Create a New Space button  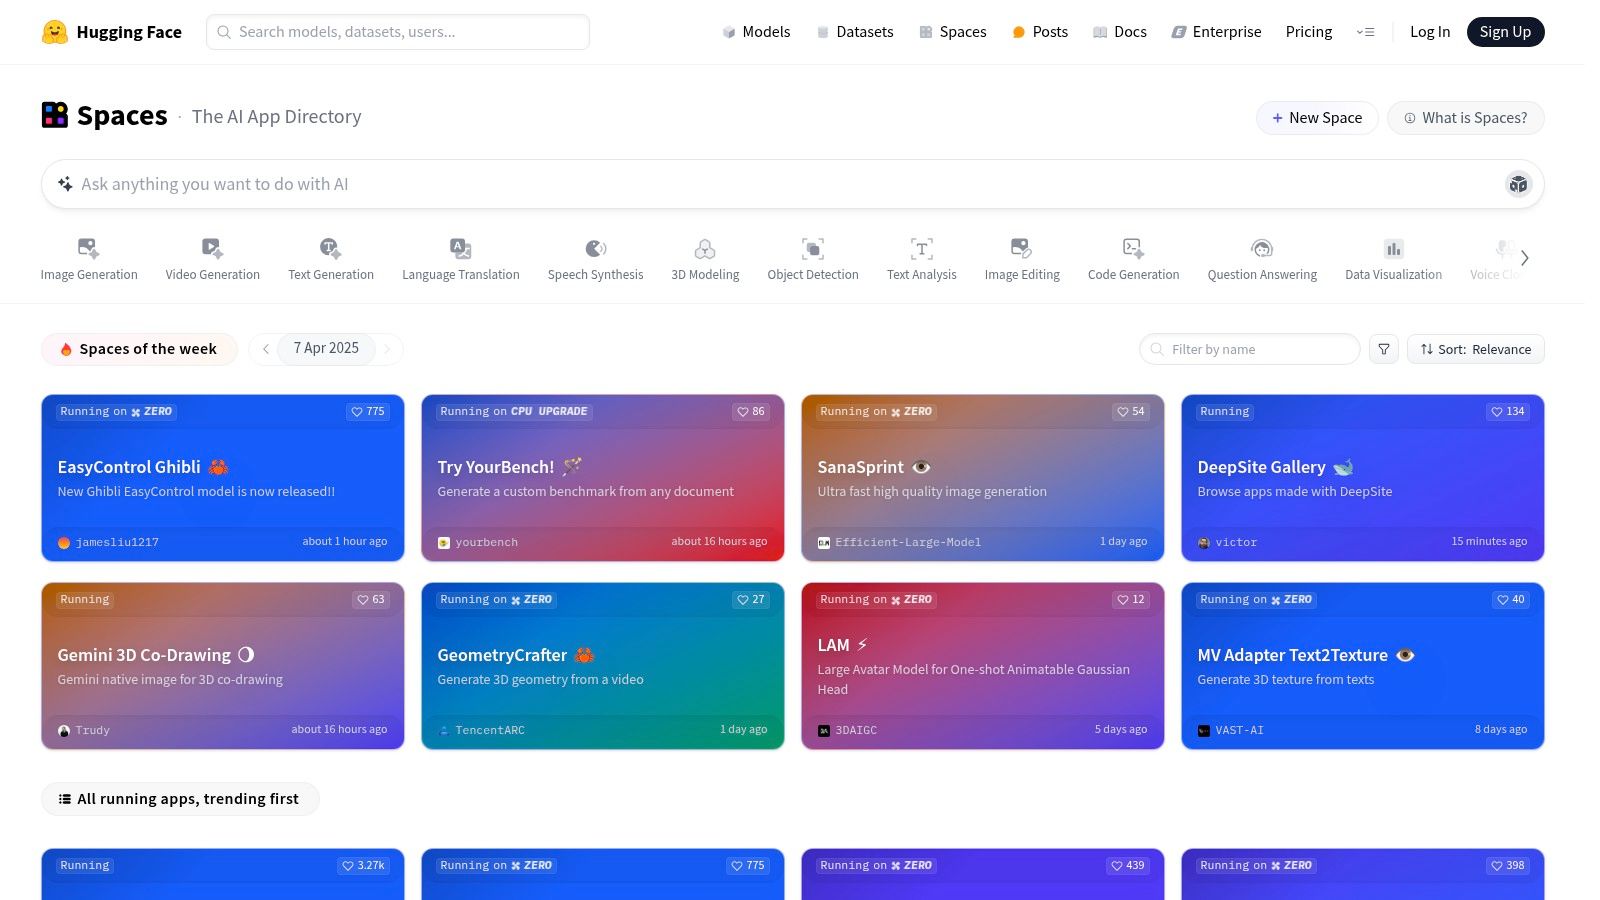pos(1317,118)
